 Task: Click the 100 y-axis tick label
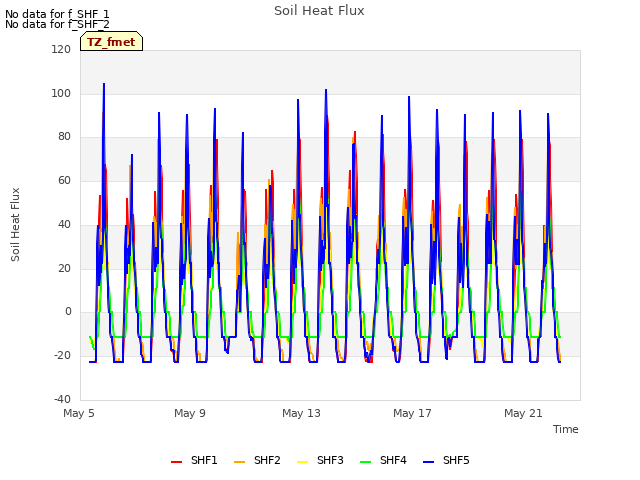coord(61,93)
